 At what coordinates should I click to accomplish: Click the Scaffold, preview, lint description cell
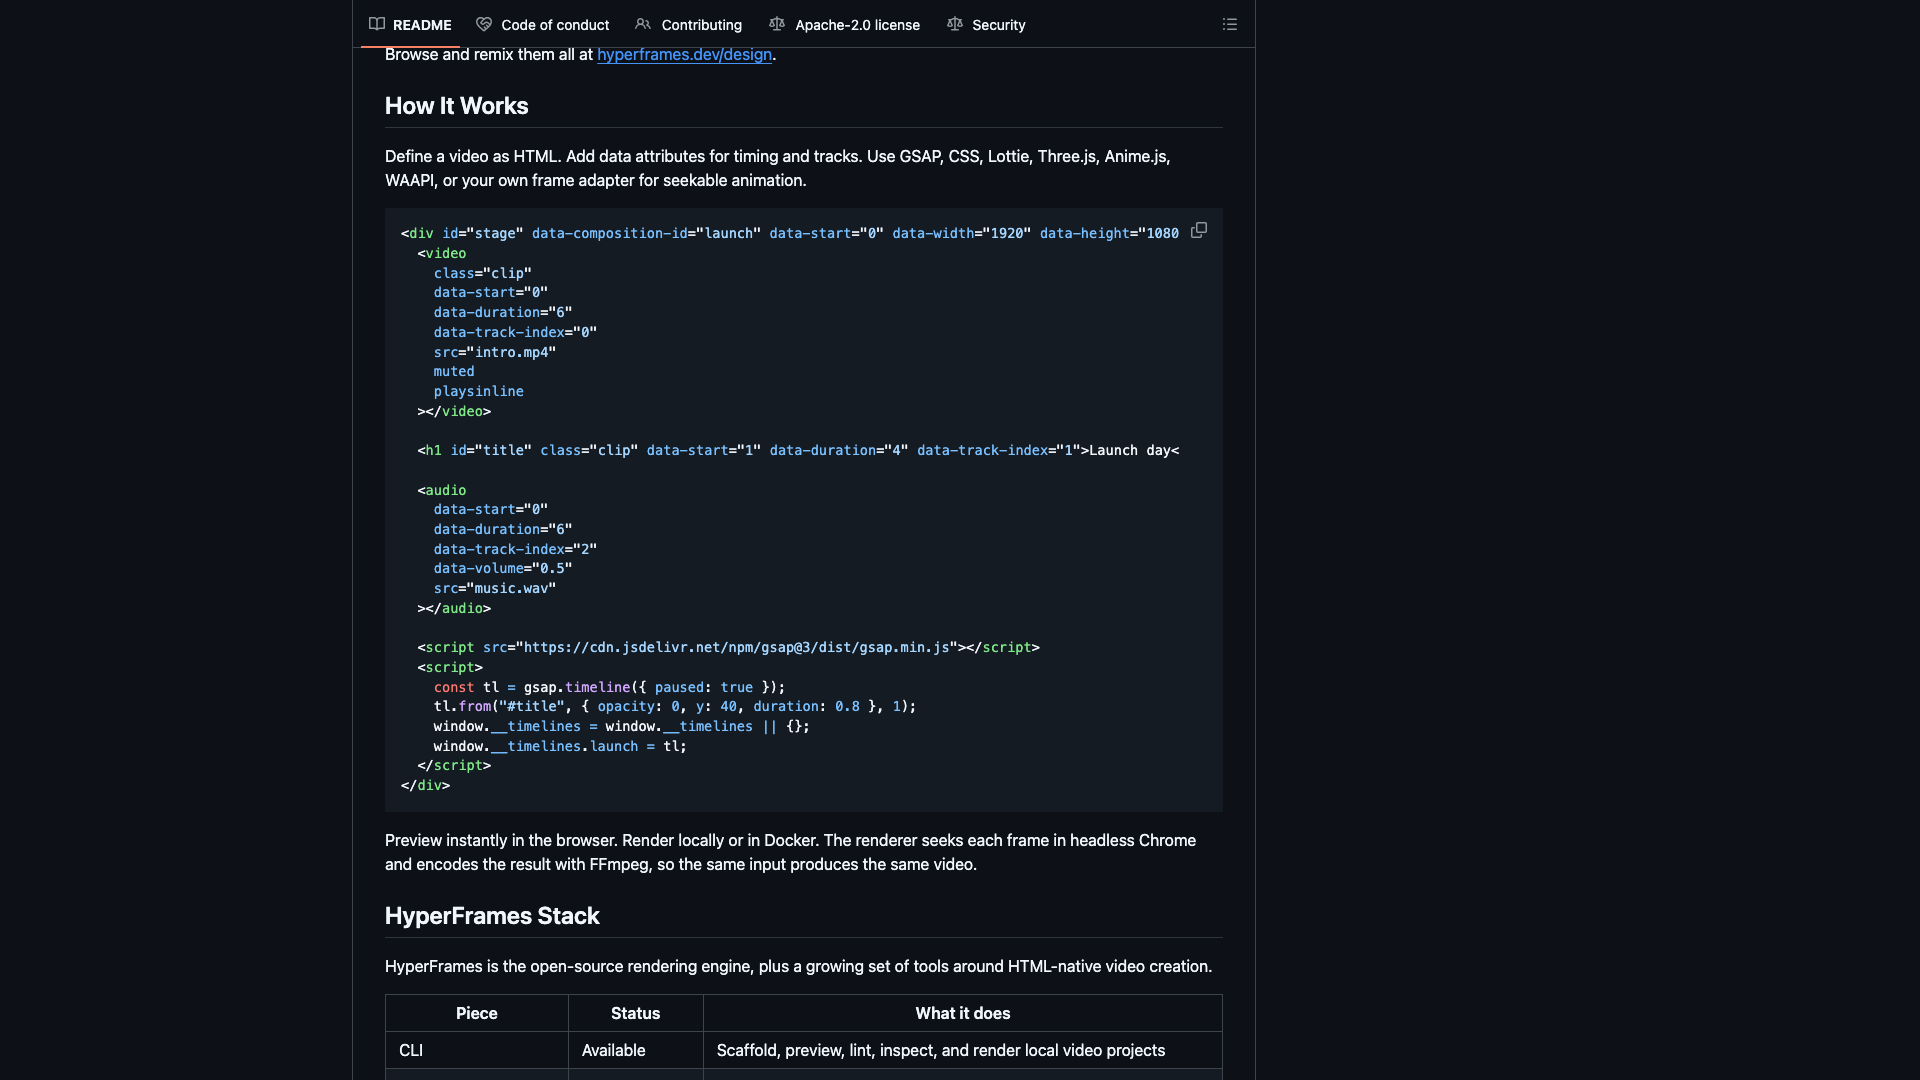click(963, 1050)
